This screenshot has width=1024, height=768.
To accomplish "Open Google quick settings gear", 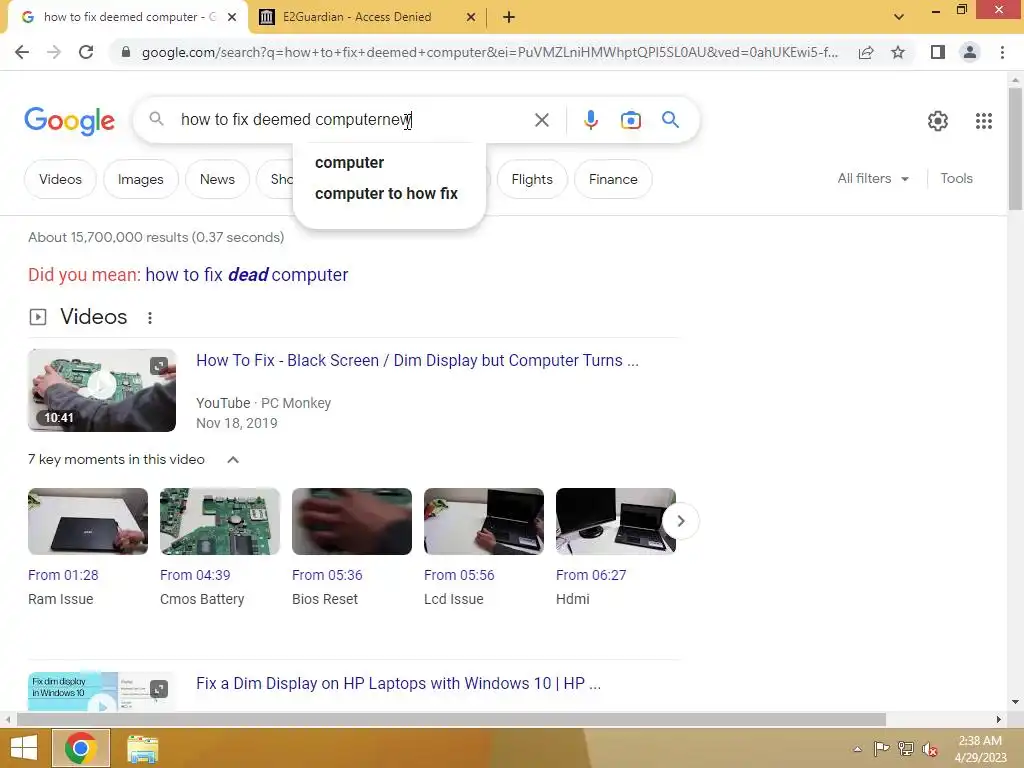I will point(938,121).
